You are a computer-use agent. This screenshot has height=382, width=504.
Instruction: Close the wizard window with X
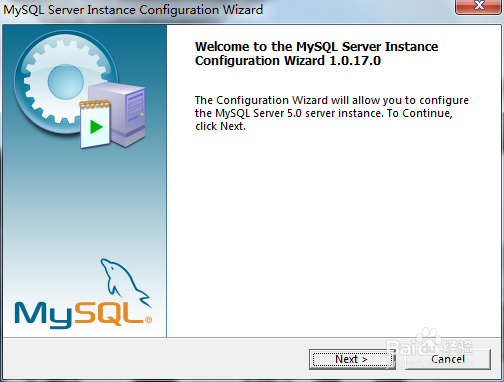click(479, 6)
